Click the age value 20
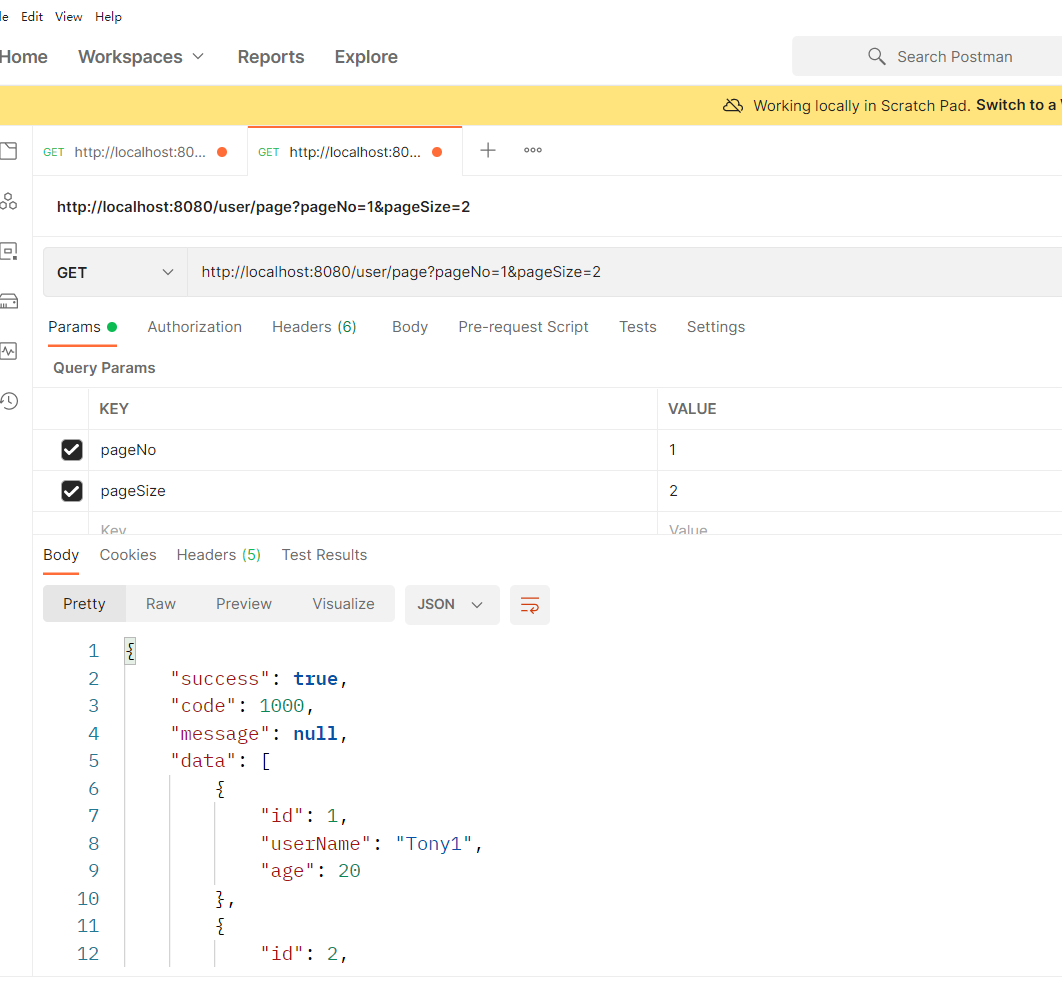1062x983 pixels. (x=349, y=871)
